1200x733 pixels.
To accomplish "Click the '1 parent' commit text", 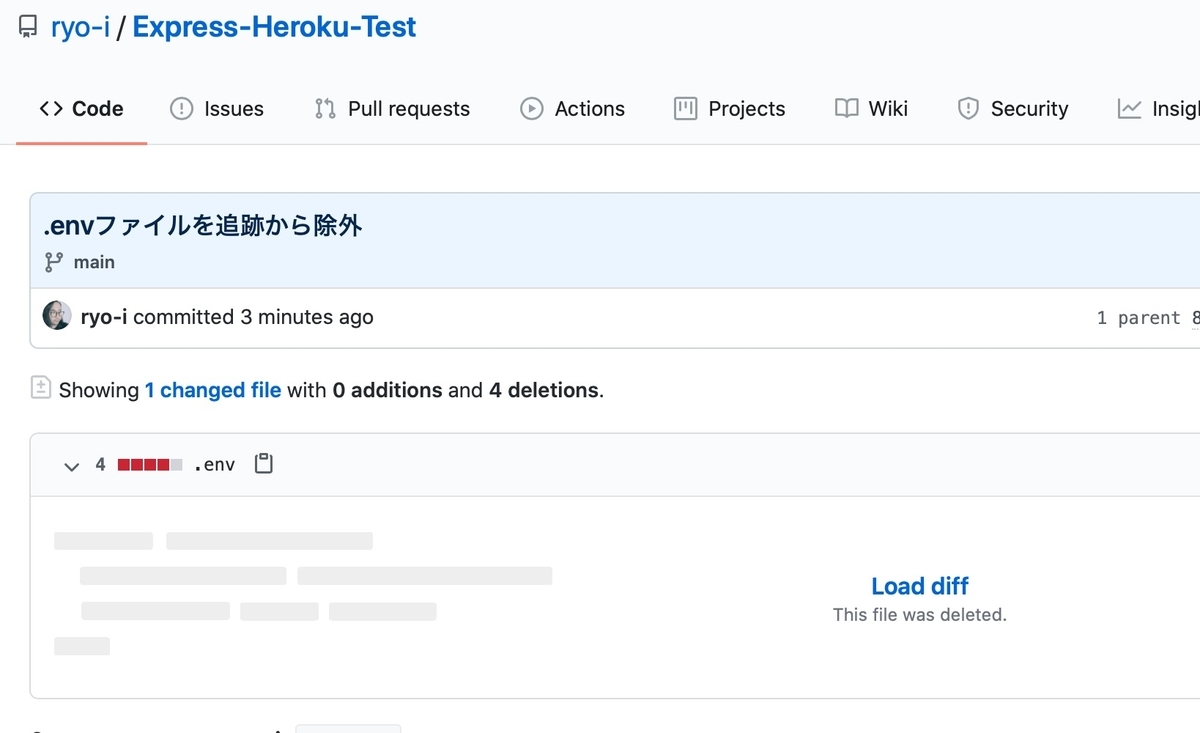I will click(1139, 318).
